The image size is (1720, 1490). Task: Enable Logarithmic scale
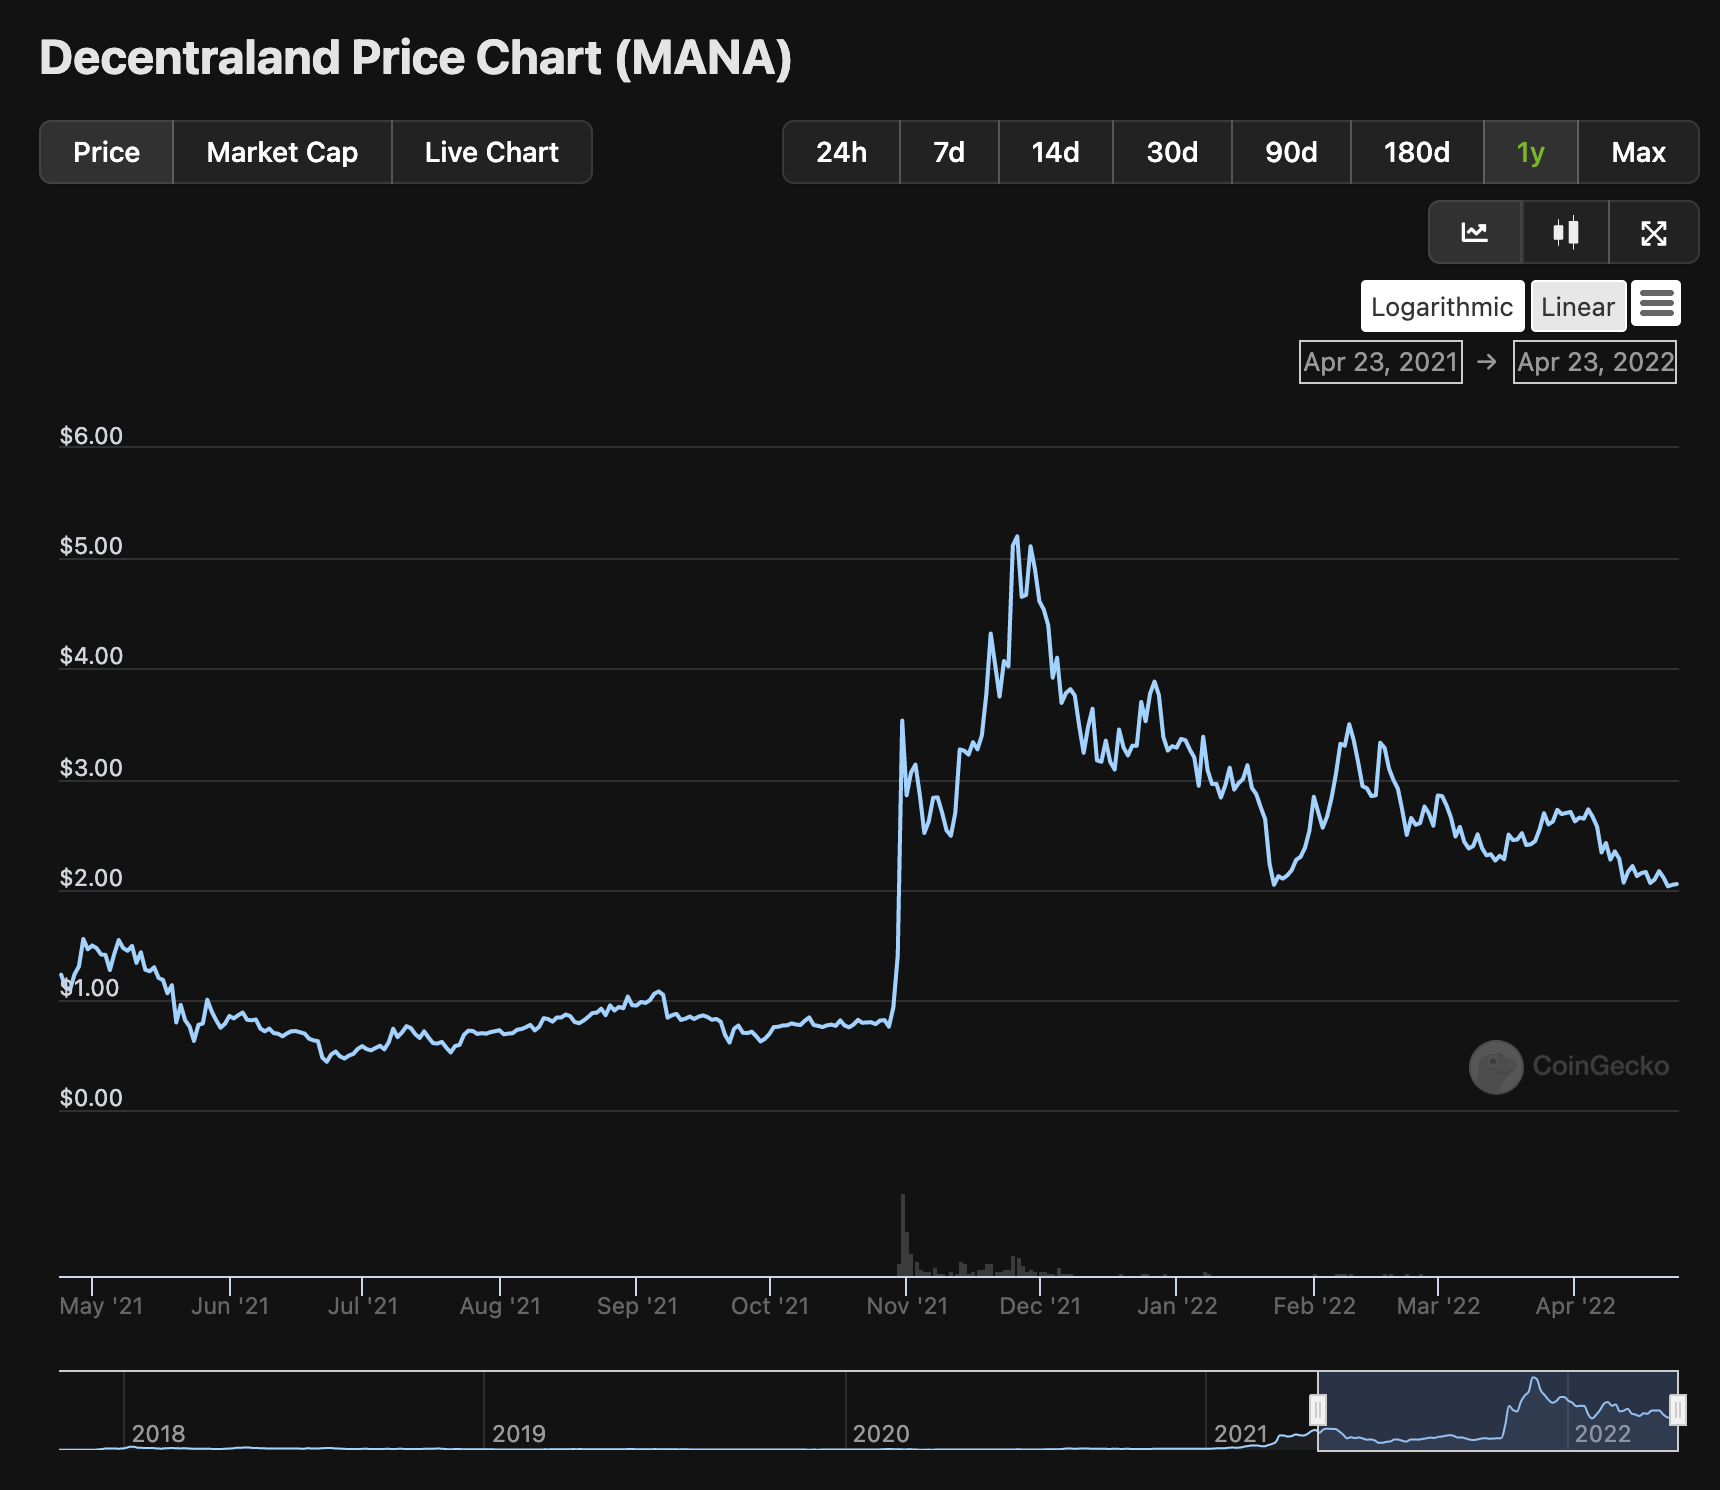click(x=1442, y=306)
